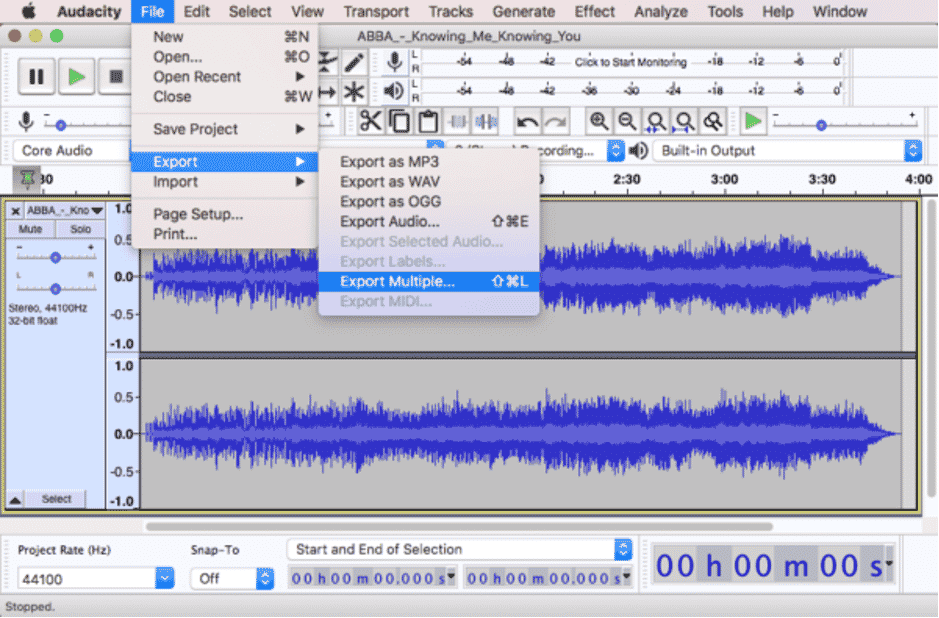
Task: Click the Zoom In magnifier icon
Action: coord(598,121)
